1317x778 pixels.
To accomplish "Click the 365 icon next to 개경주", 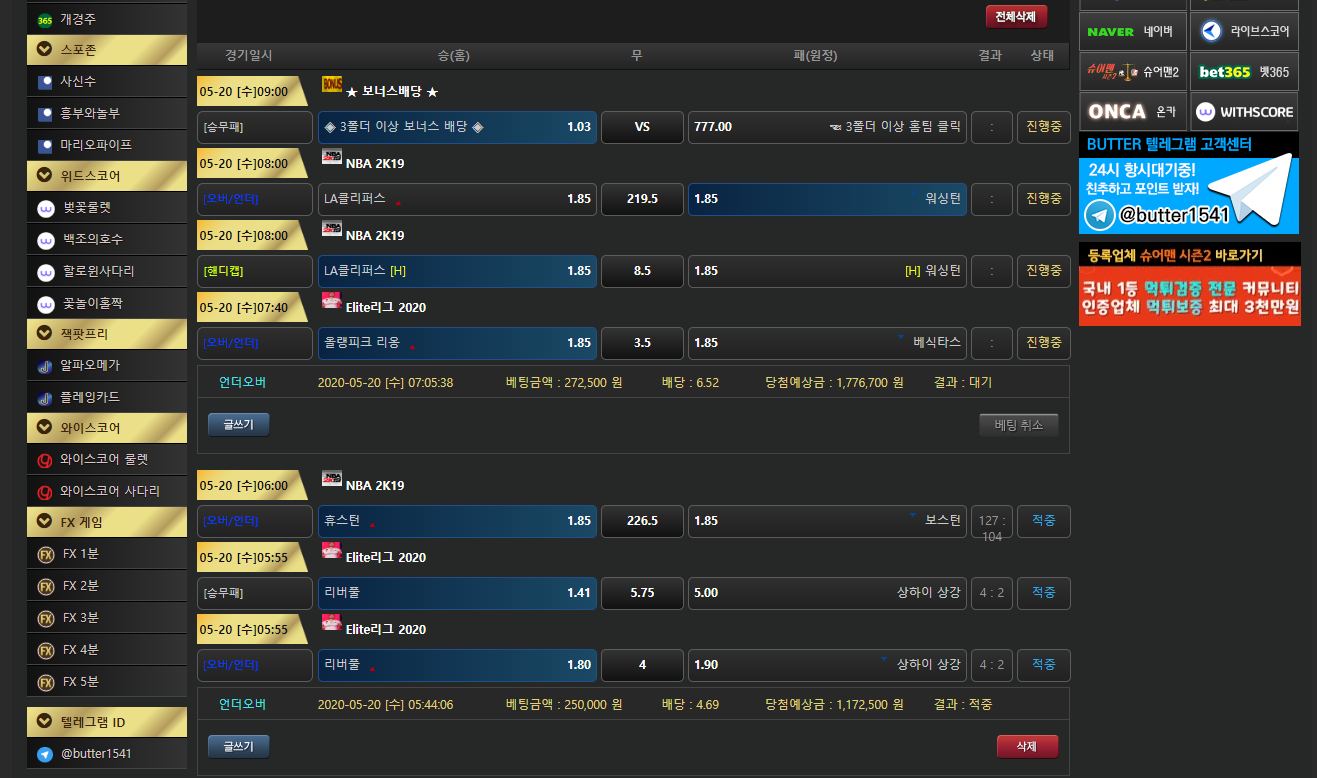I will point(45,20).
